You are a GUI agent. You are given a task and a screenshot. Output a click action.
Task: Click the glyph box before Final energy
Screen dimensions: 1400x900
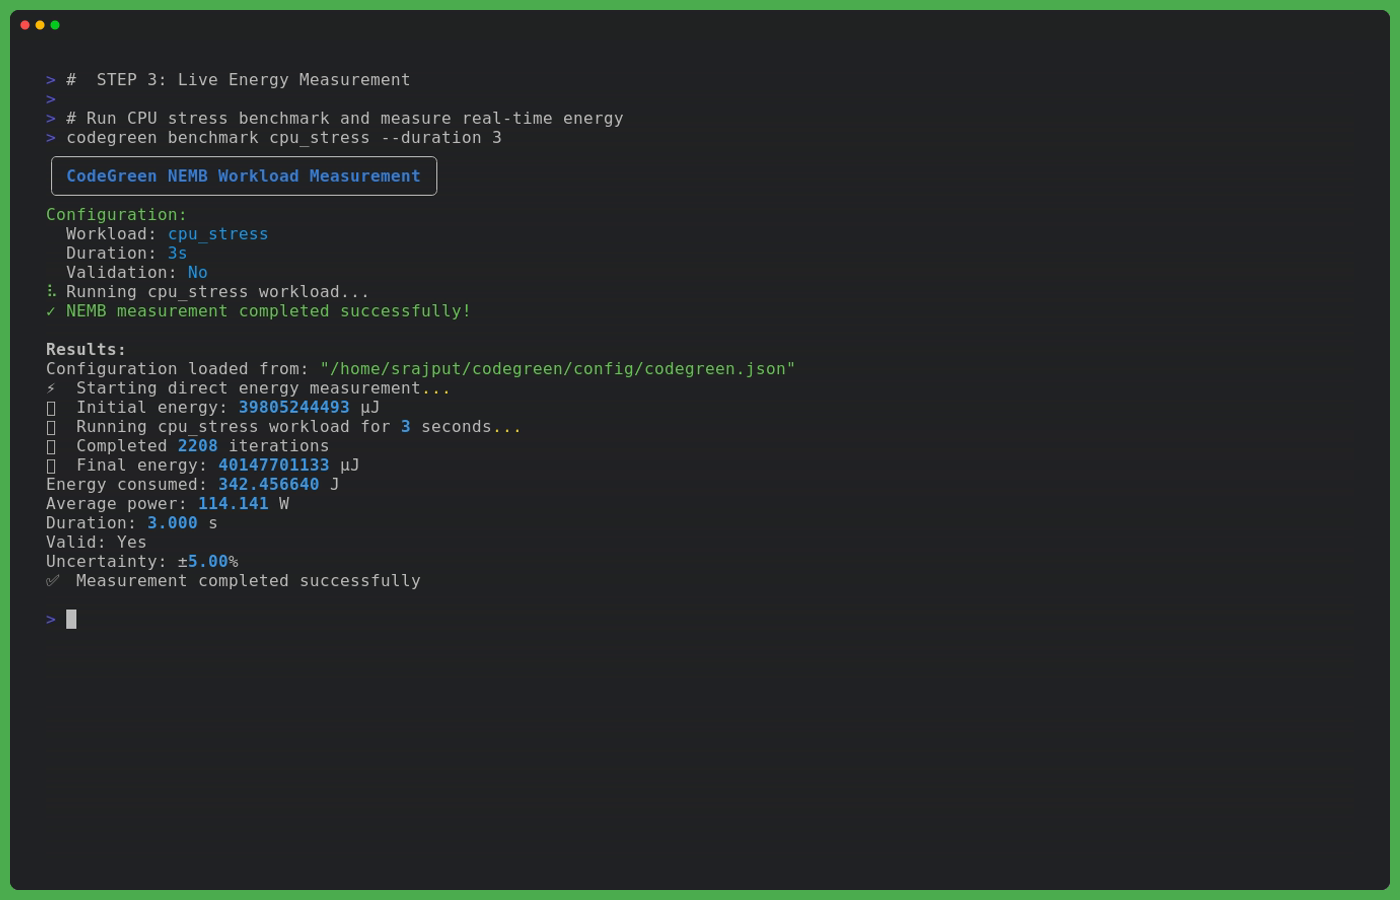click(51, 466)
